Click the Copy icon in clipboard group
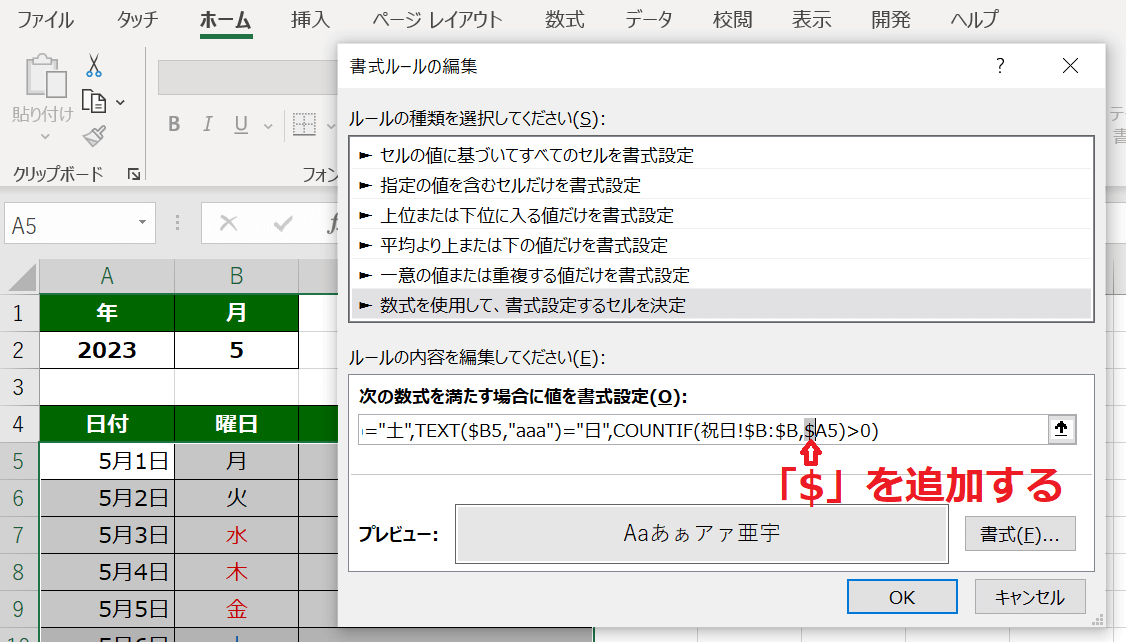The image size is (1126, 642). click(x=94, y=101)
